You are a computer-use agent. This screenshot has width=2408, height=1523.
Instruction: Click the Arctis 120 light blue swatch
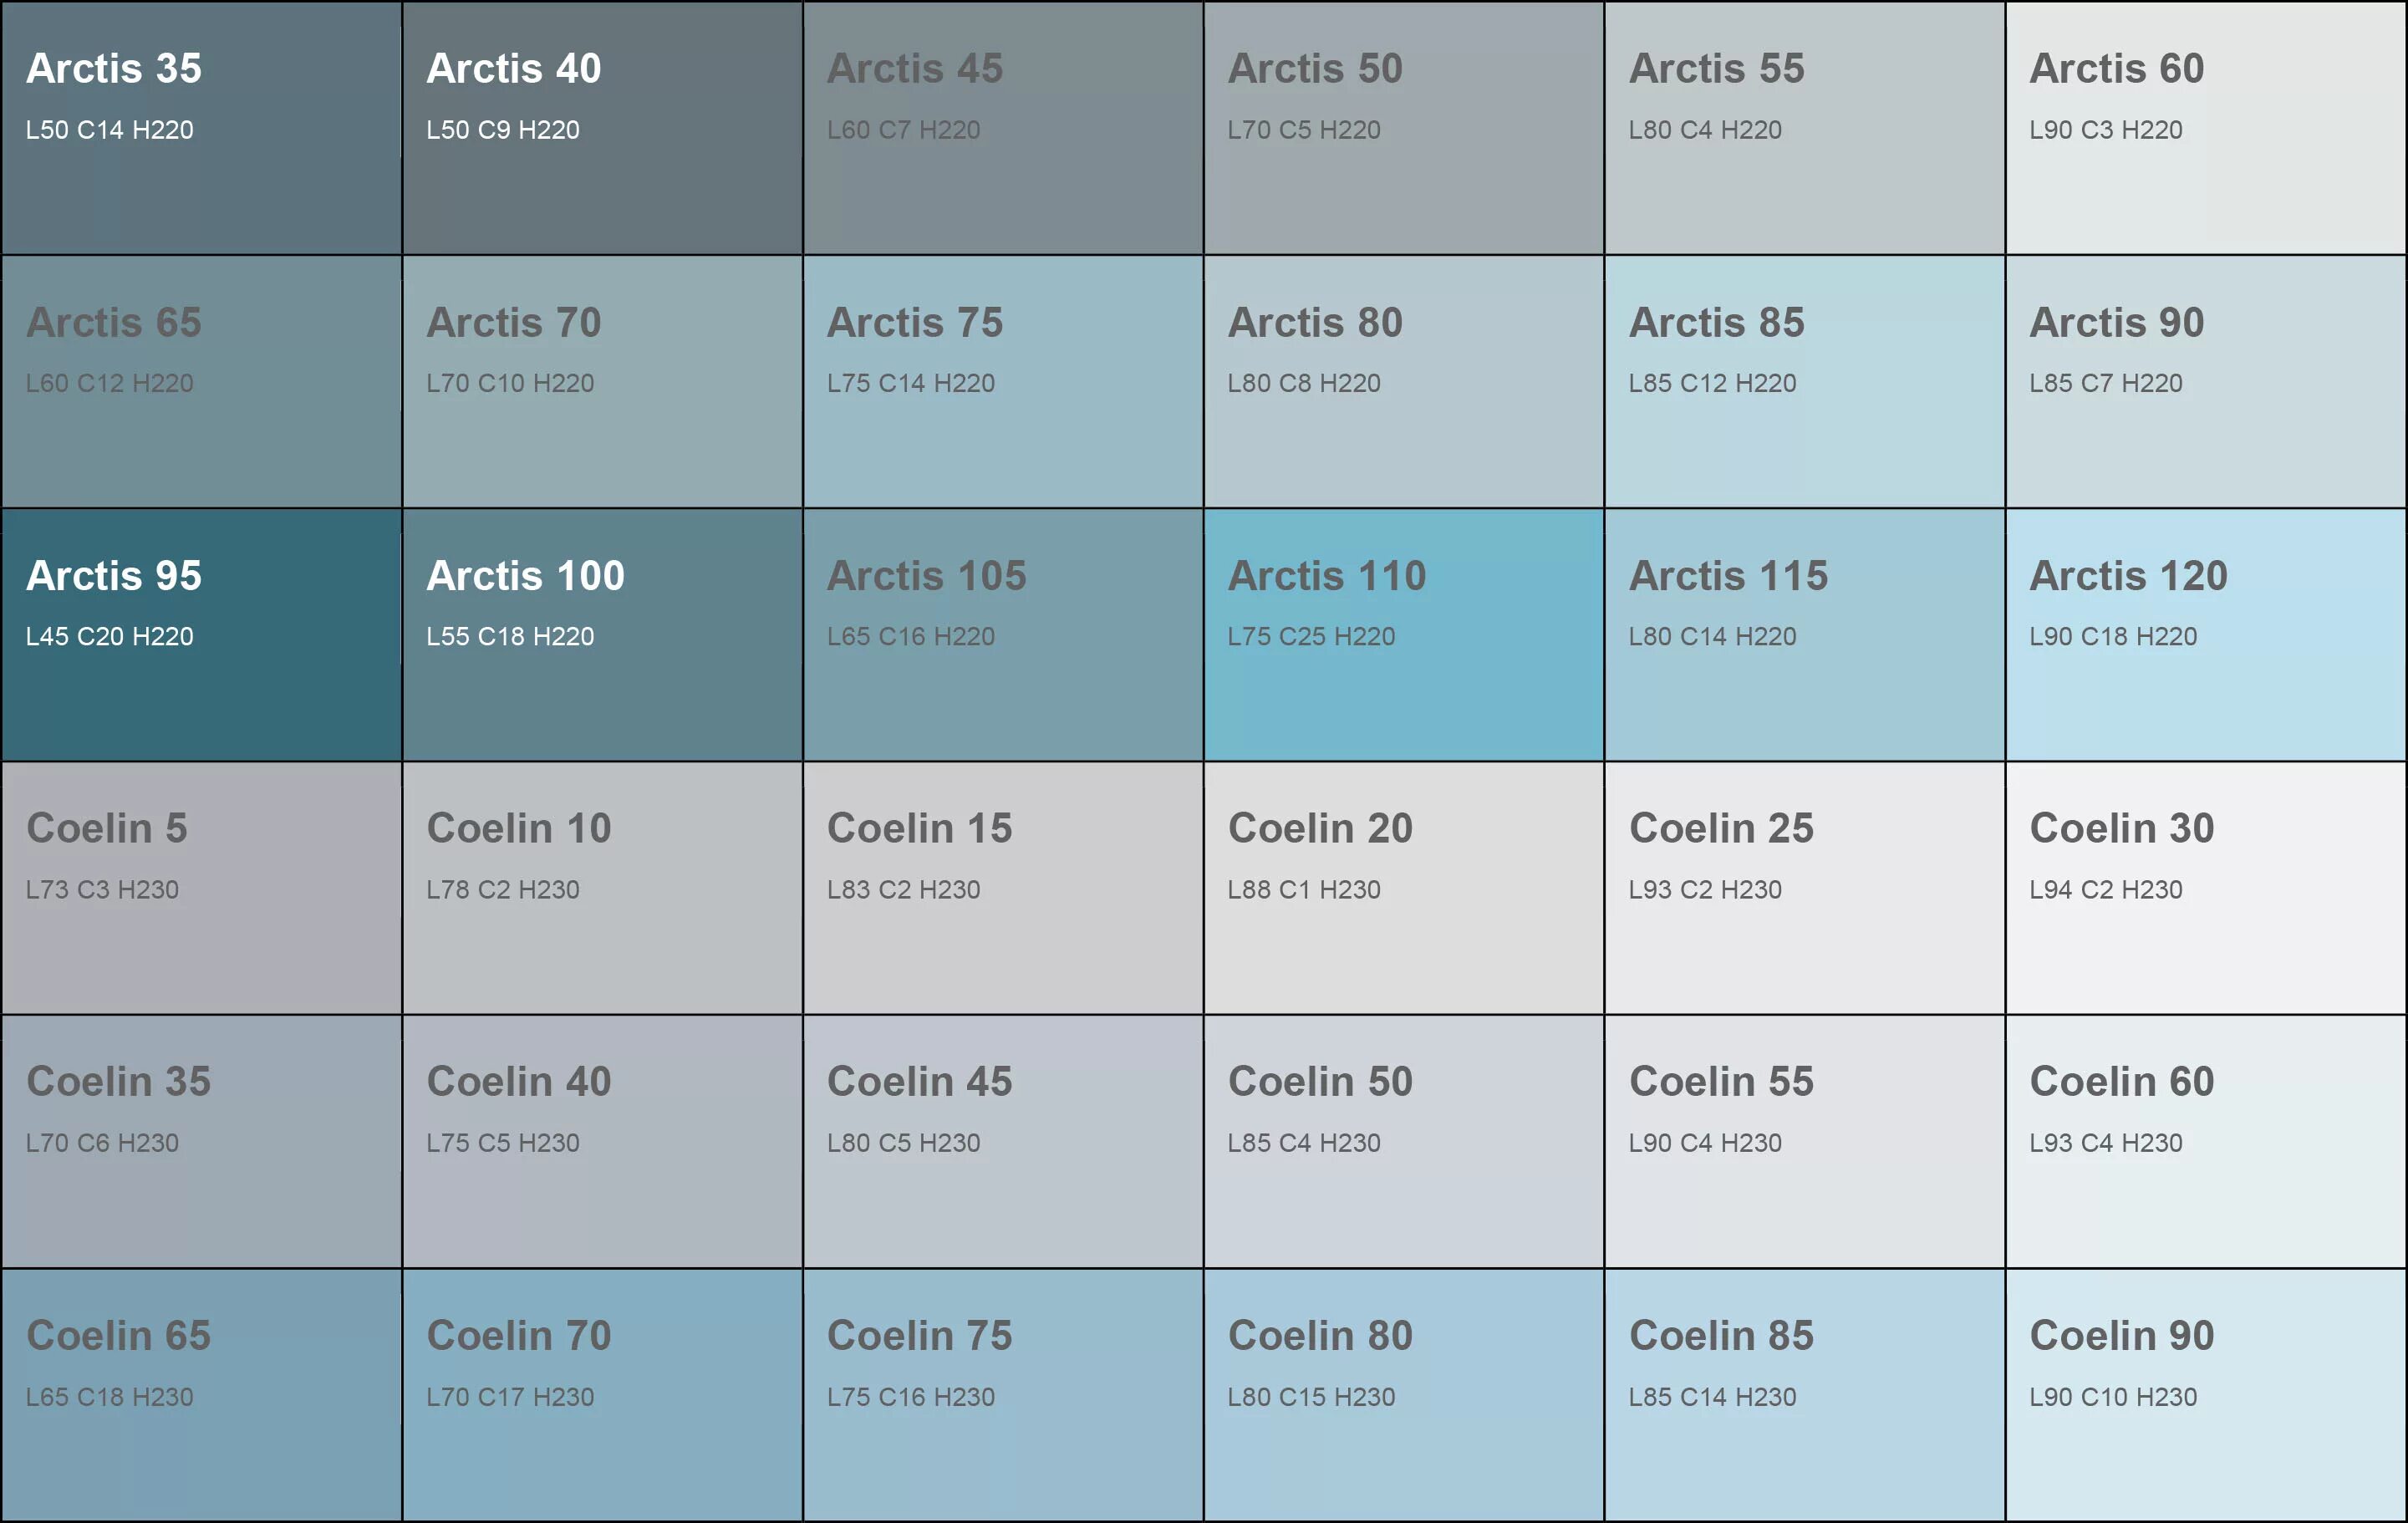(2206, 635)
